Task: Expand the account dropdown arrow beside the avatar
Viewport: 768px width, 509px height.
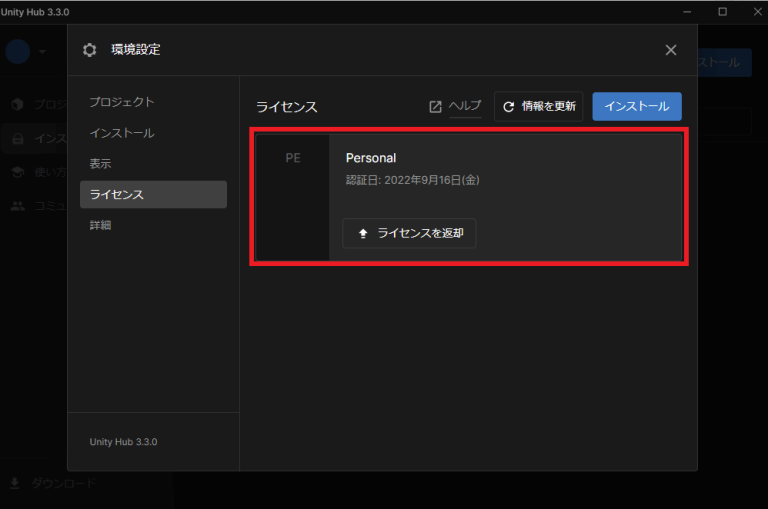Action: tap(42, 52)
